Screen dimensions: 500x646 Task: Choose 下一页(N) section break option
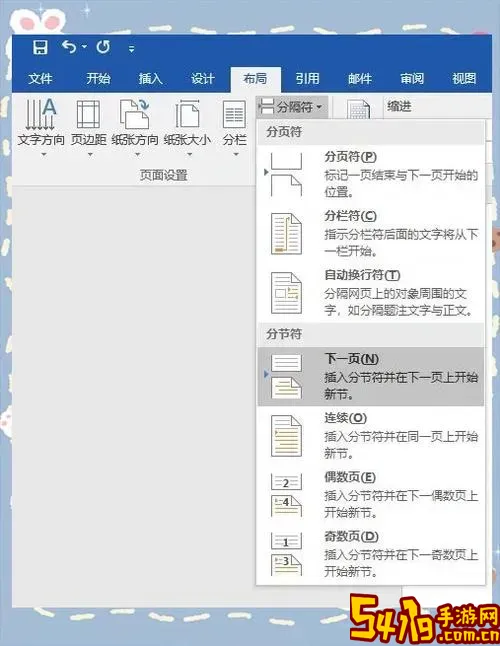point(371,377)
